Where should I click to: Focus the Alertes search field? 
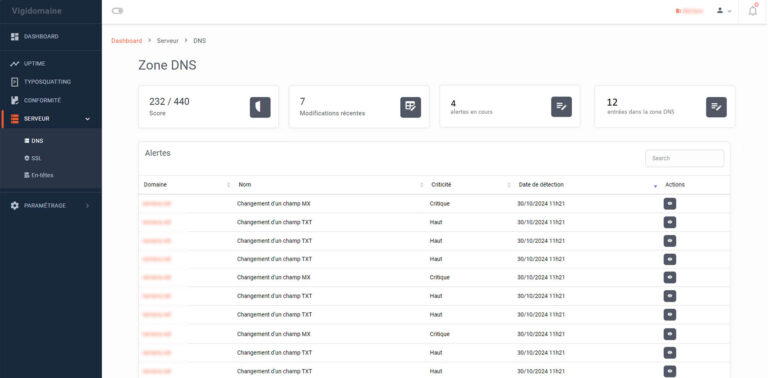point(684,158)
